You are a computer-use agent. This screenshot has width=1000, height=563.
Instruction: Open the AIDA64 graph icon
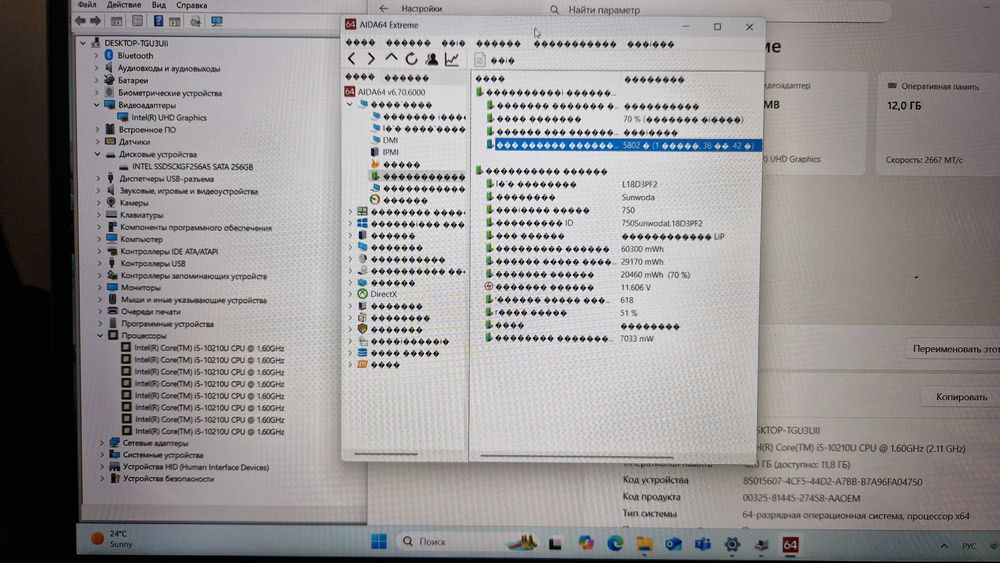tap(452, 59)
